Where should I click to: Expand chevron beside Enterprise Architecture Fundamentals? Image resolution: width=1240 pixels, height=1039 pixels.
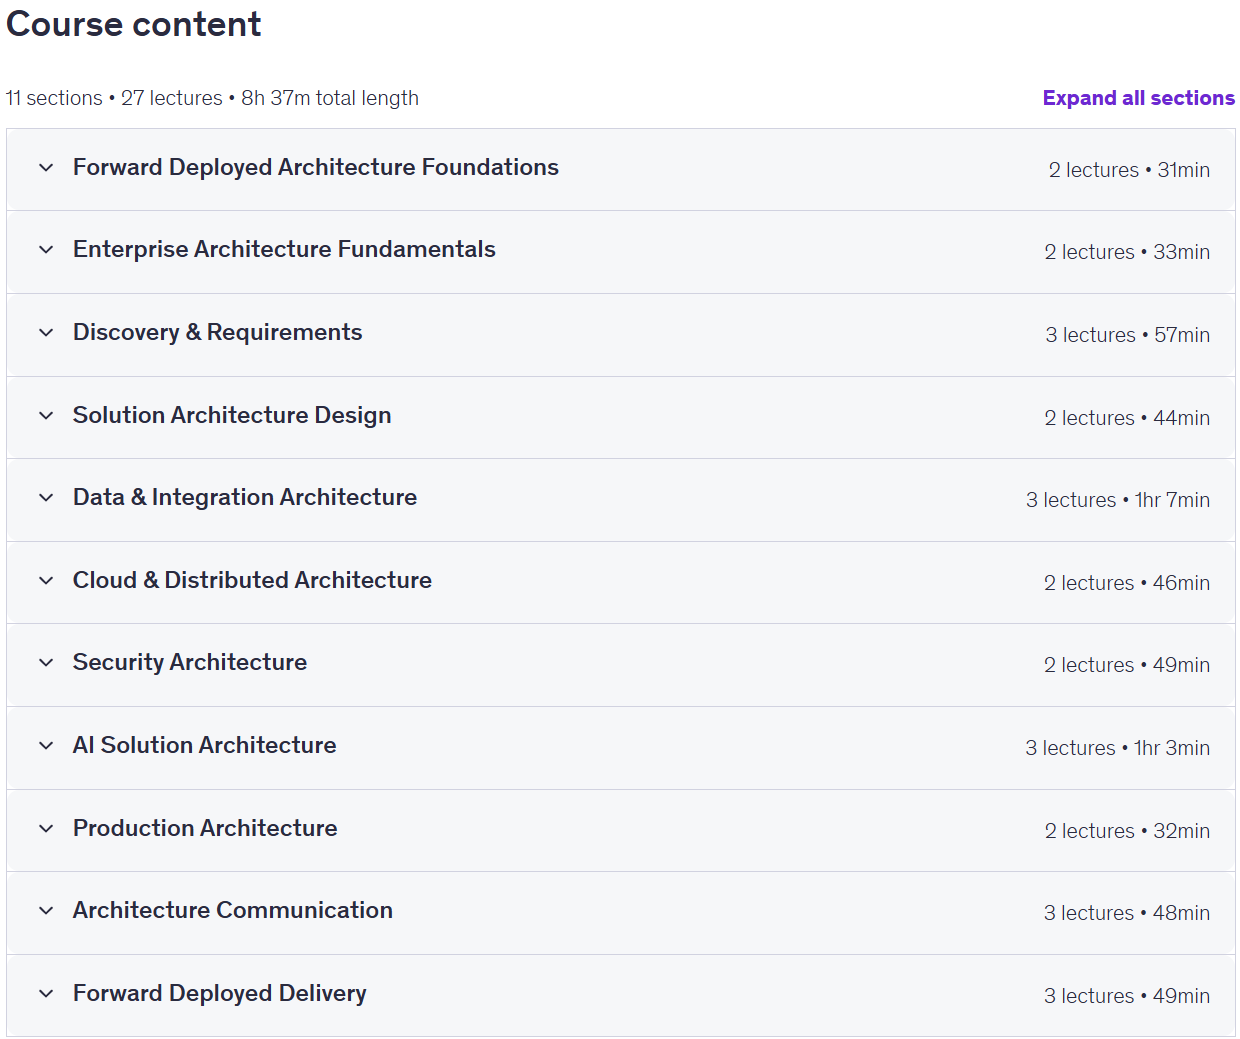pos(46,250)
